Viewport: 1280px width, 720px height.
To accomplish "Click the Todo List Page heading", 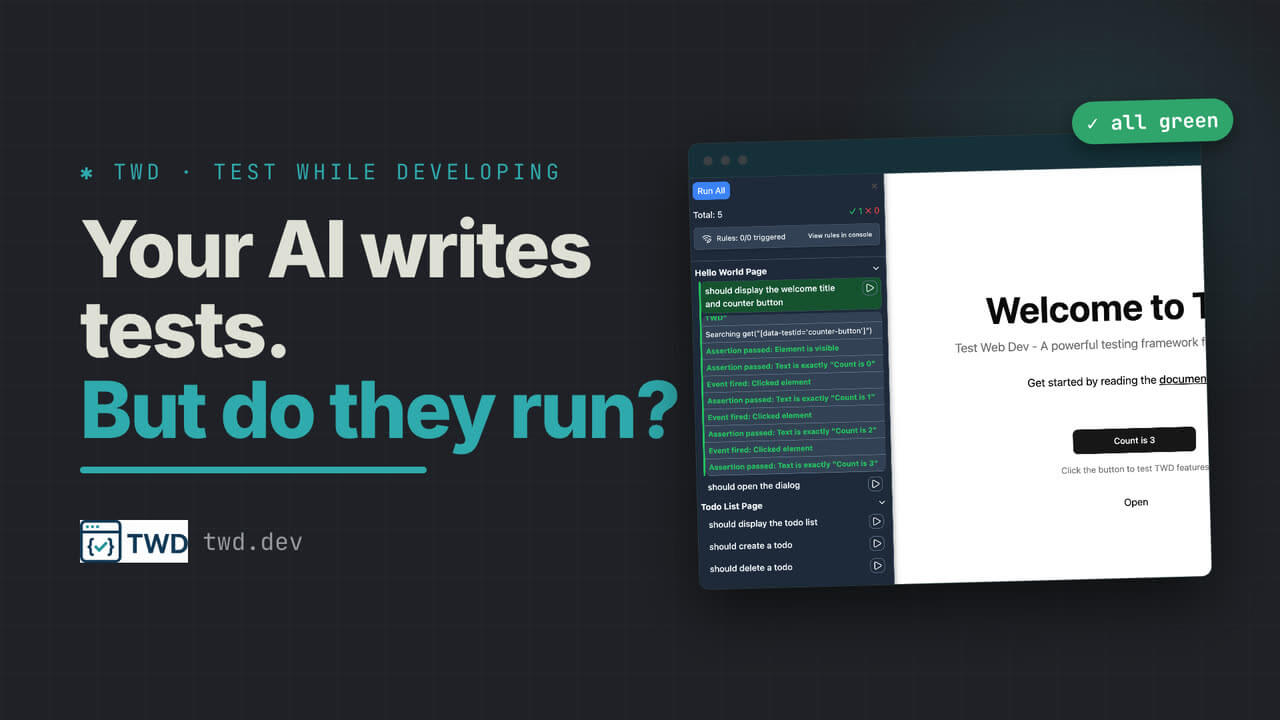I will (731, 506).
